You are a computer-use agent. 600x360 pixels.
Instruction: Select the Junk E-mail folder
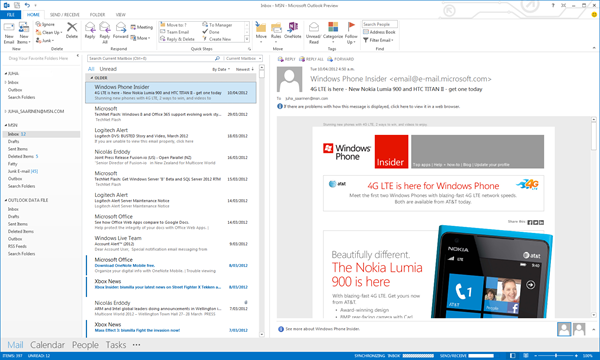23,171
